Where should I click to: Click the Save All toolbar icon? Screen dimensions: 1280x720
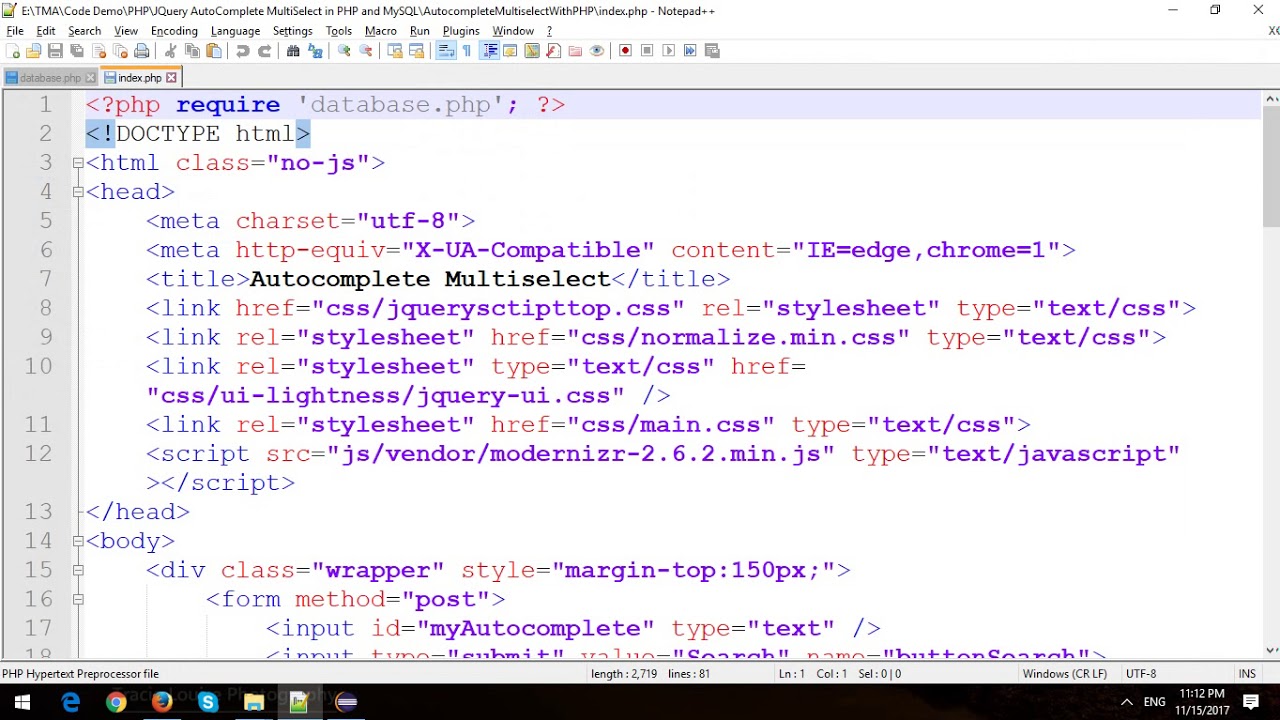click(76, 50)
